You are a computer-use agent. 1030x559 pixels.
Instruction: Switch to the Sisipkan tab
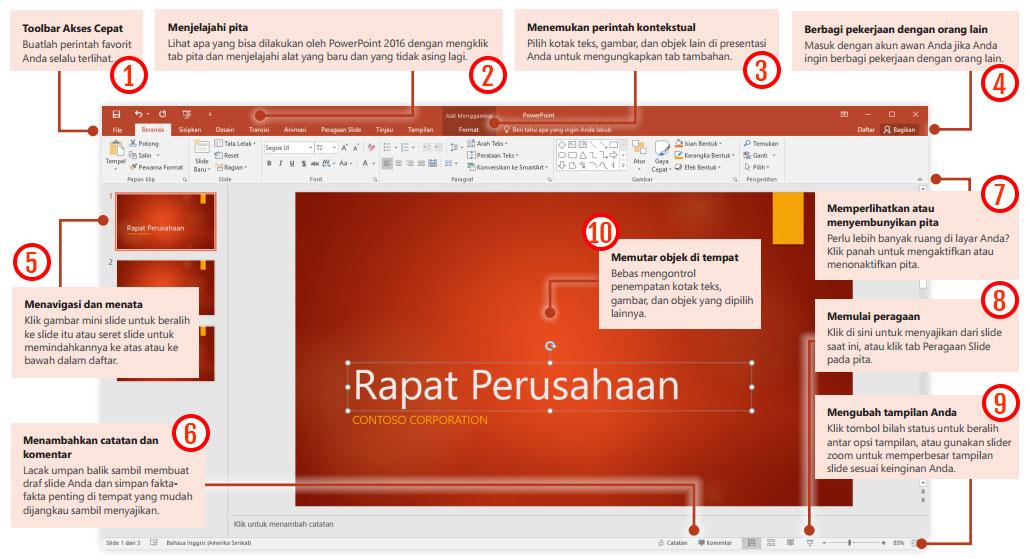190,129
